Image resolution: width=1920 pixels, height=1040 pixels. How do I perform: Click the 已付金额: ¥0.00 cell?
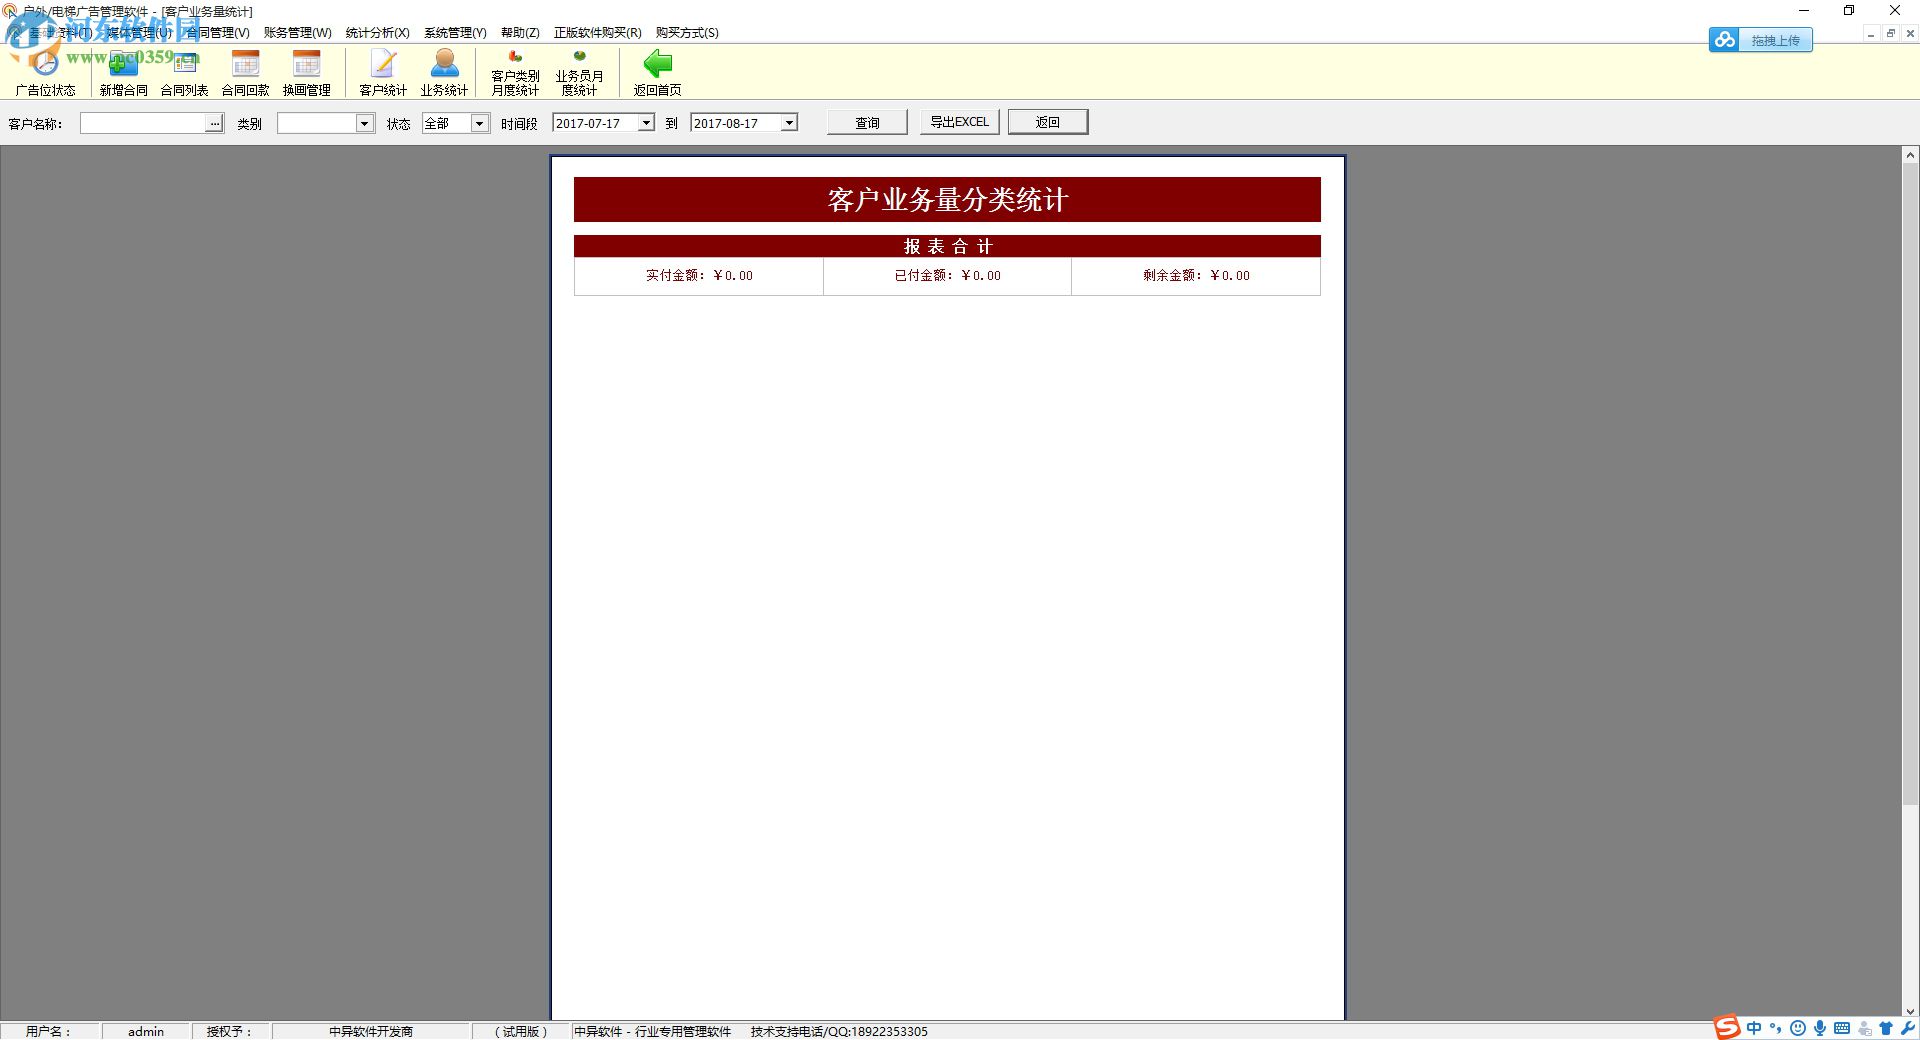point(947,276)
